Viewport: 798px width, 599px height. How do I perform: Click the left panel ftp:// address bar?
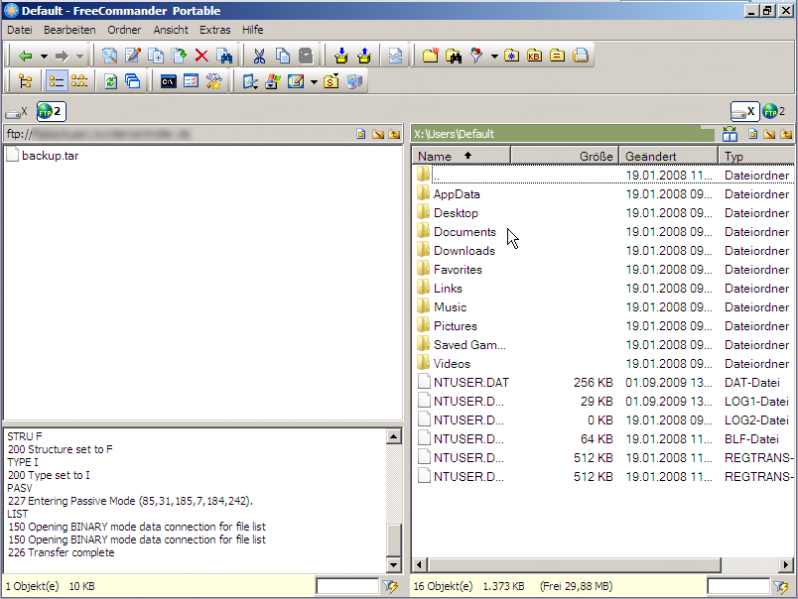coord(179,134)
